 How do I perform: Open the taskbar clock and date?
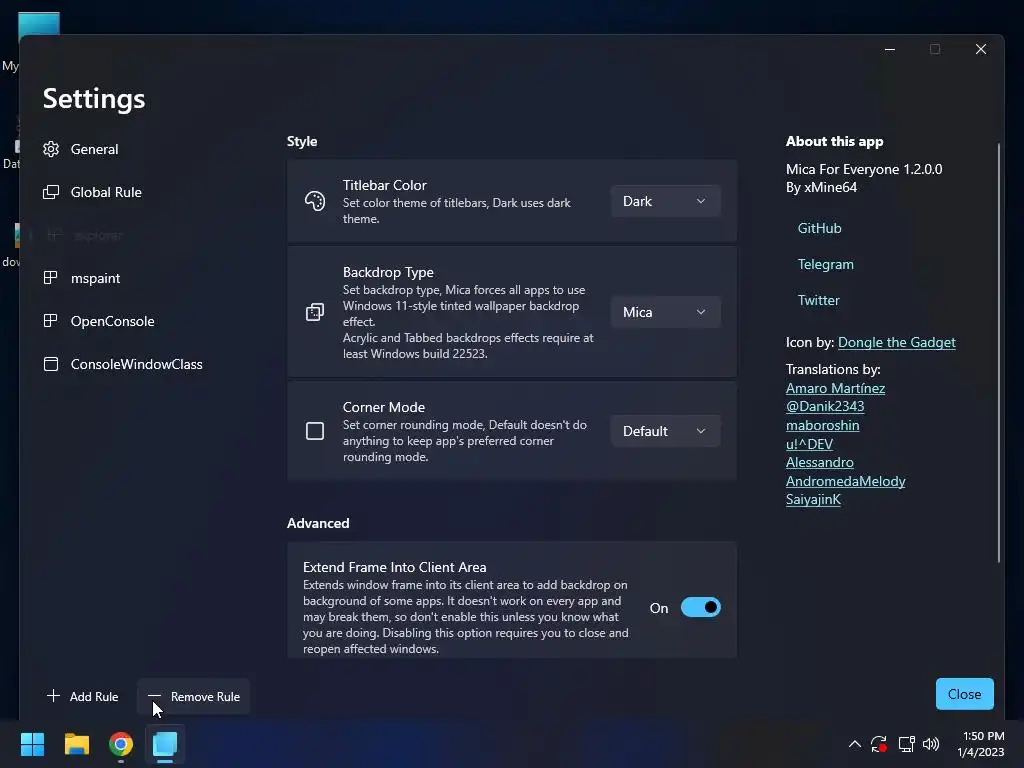(981, 744)
